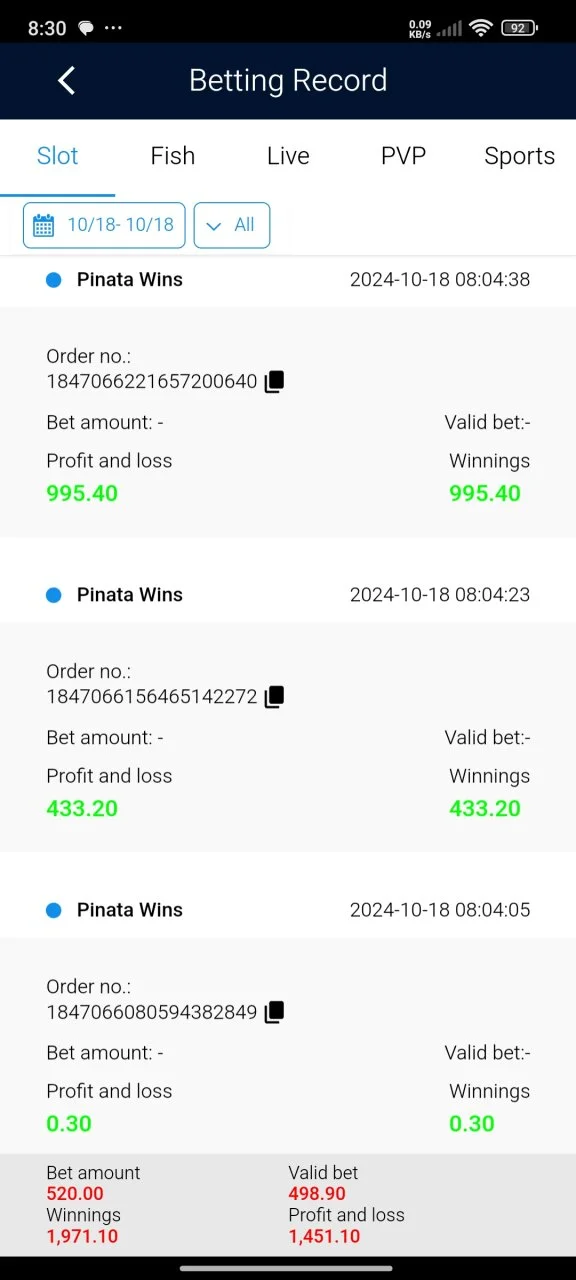Tap the chat bubble notification icon

click(x=86, y=29)
